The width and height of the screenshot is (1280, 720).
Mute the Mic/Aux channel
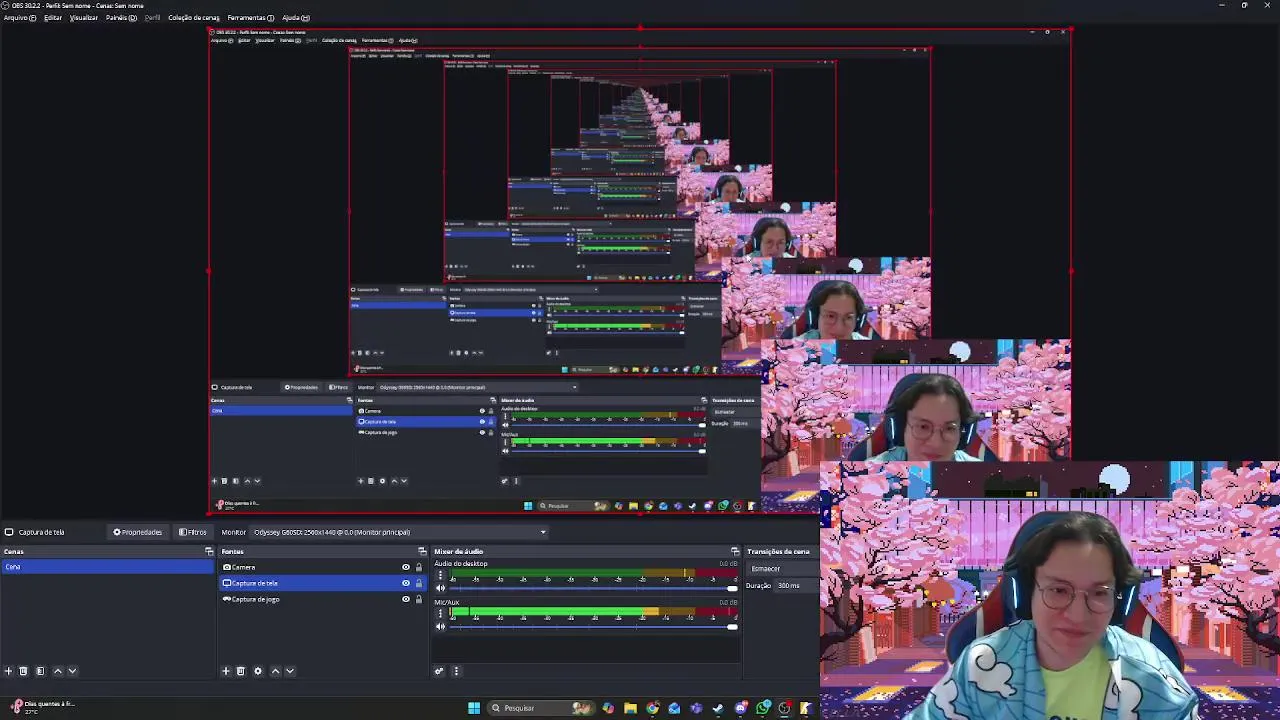pos(440,626)
